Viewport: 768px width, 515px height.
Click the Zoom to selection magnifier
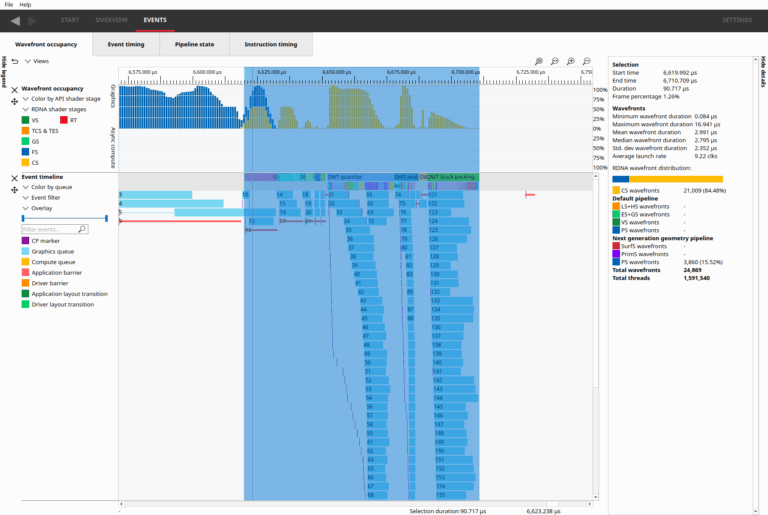pyautogui.click(x=539, y=61)
